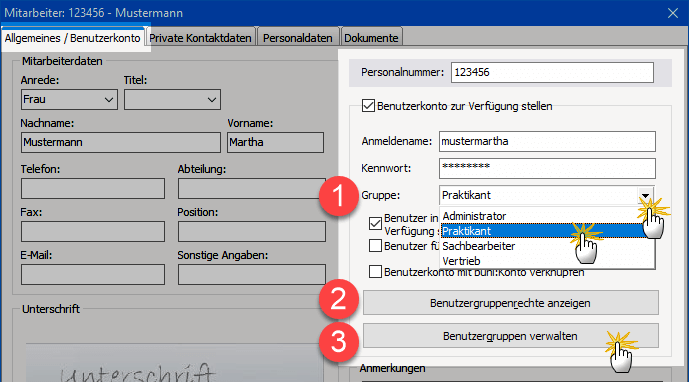Open the Anrede dropdown showing Frau
The width and height of the screenshot is (689, 382).
pos(69,100)
